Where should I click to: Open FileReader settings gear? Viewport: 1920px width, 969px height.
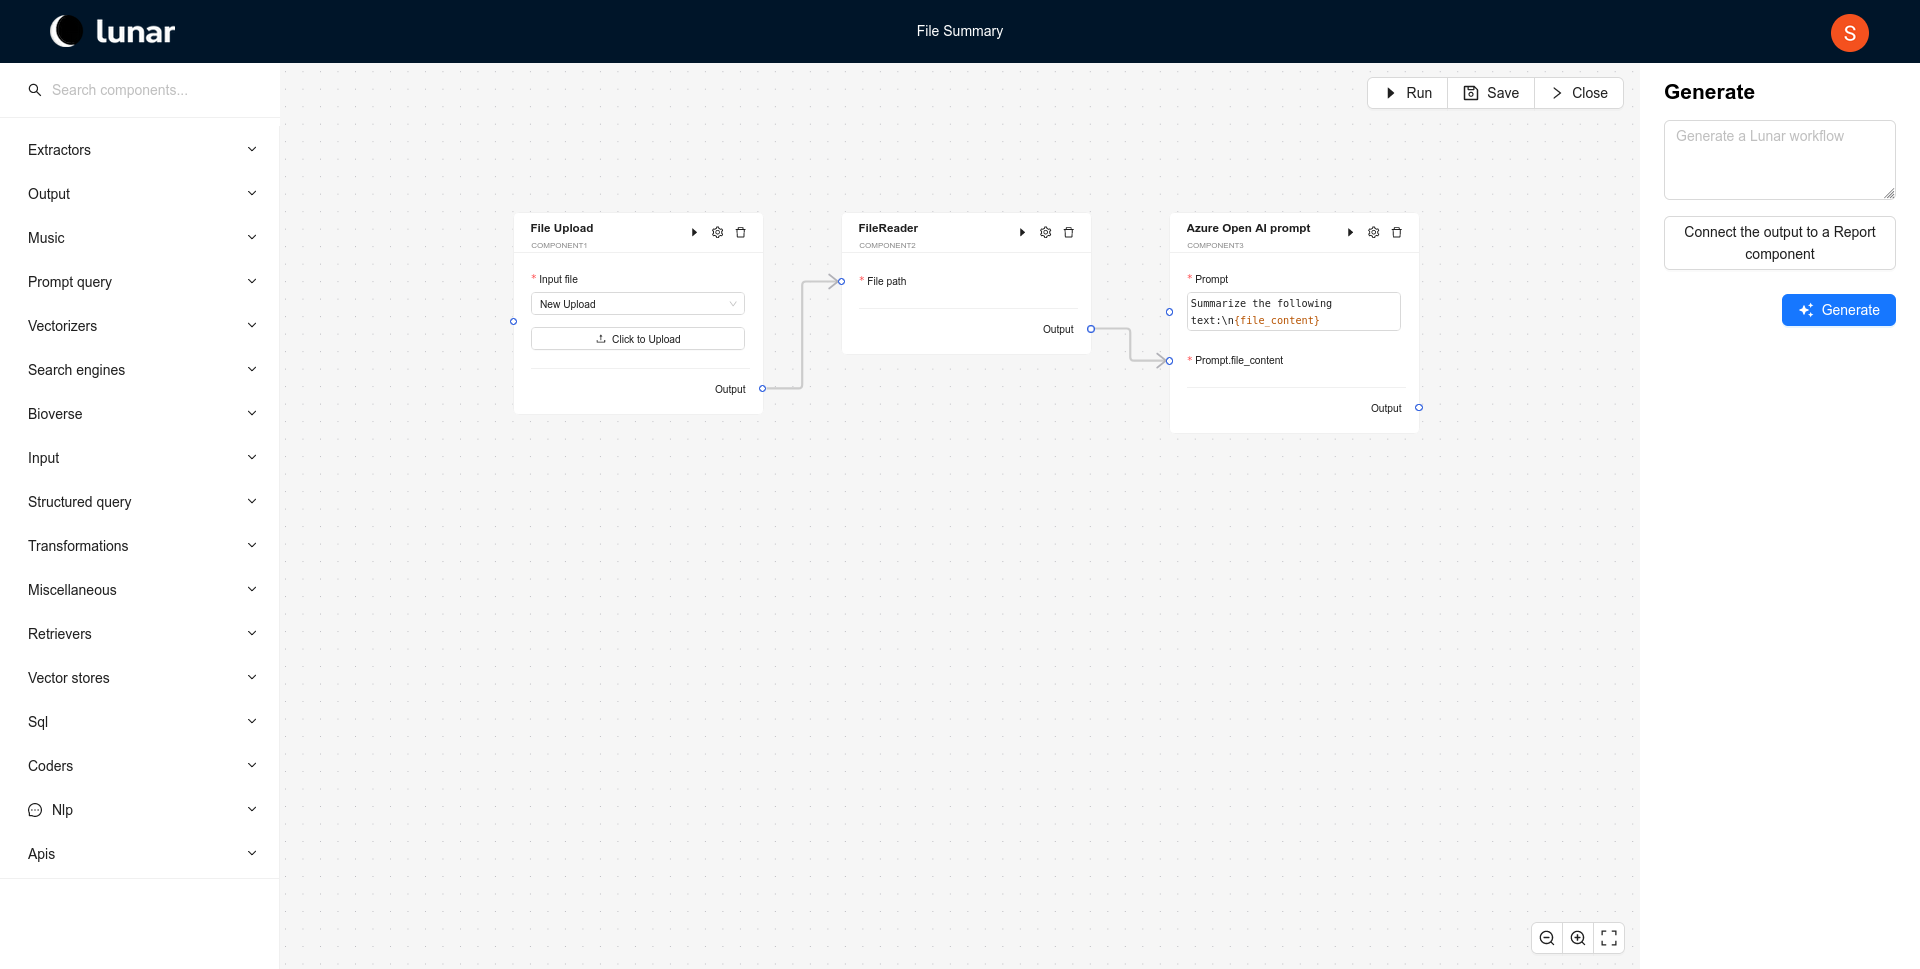click(1045, 232)
